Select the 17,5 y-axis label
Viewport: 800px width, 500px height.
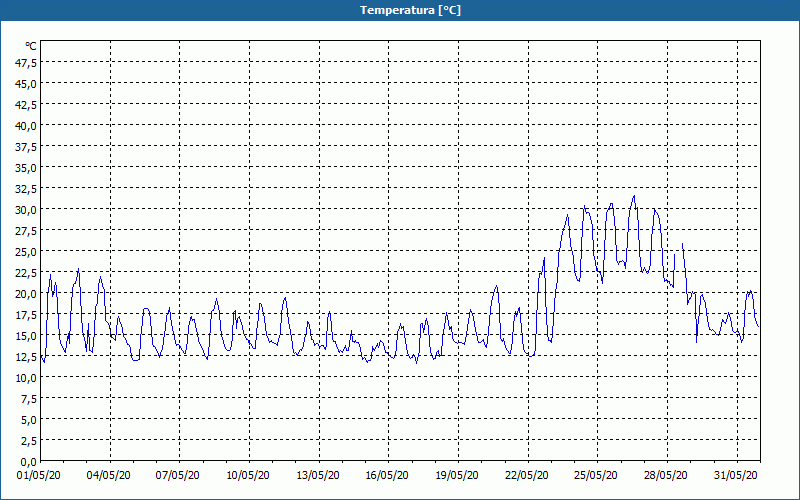pos(26,315)
